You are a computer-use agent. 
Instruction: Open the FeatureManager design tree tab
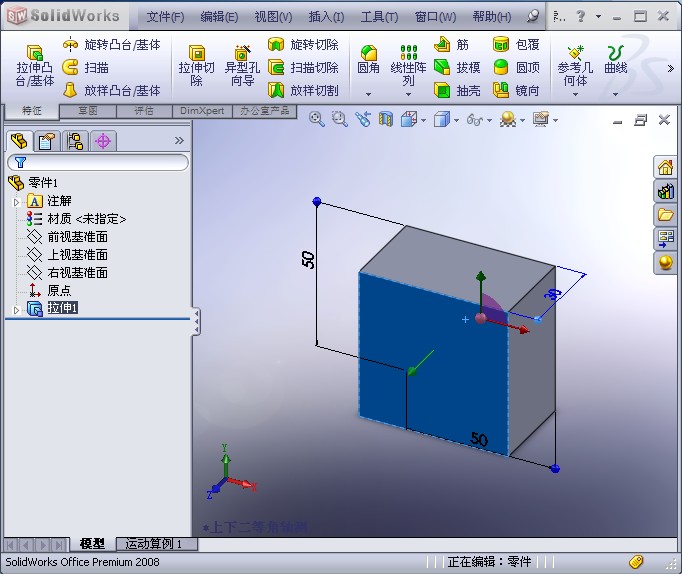tap(19, 141)
